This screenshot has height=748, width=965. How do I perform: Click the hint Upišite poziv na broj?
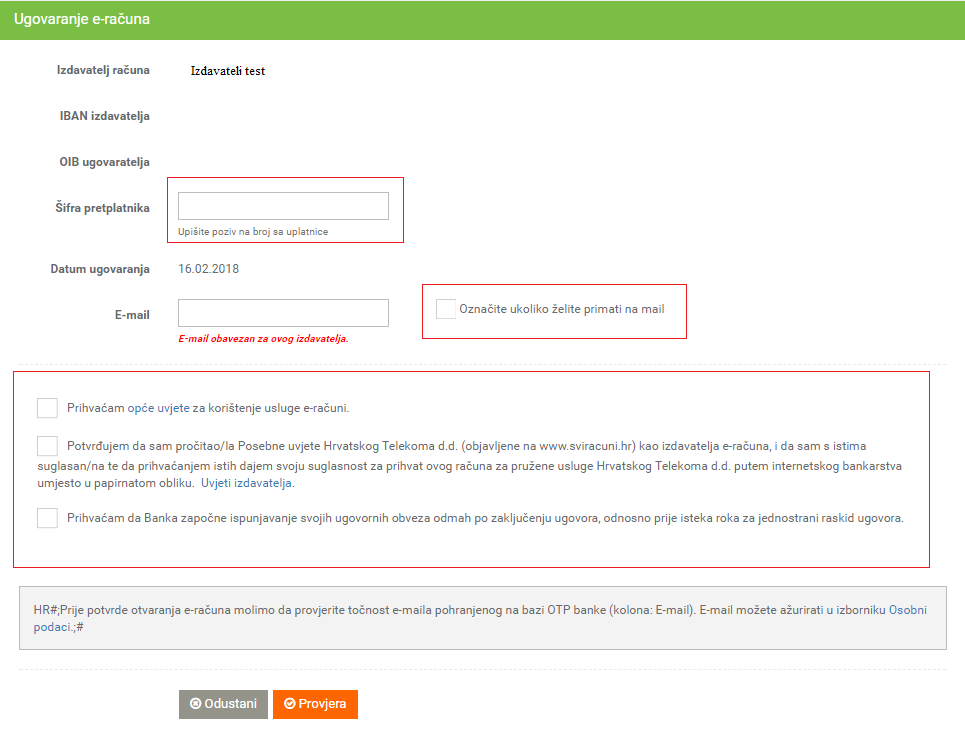pyautogui.click(x=253, y=231)
